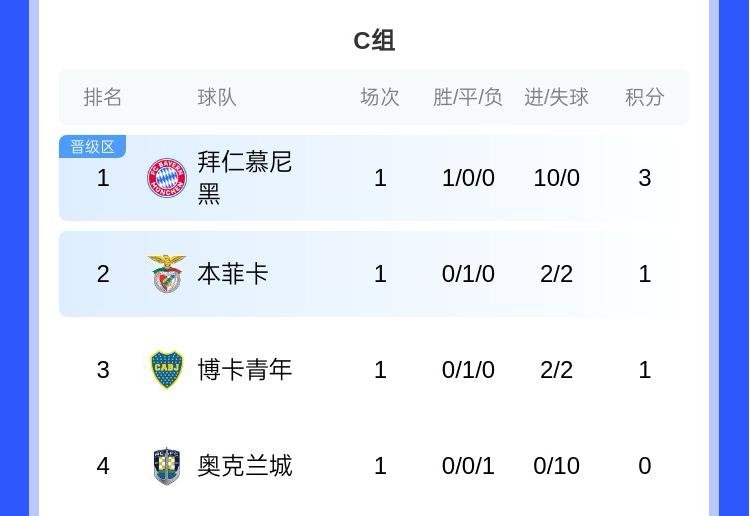
Task: Click the Boca Juniors CABJ badge
Action: coord(167,370)
